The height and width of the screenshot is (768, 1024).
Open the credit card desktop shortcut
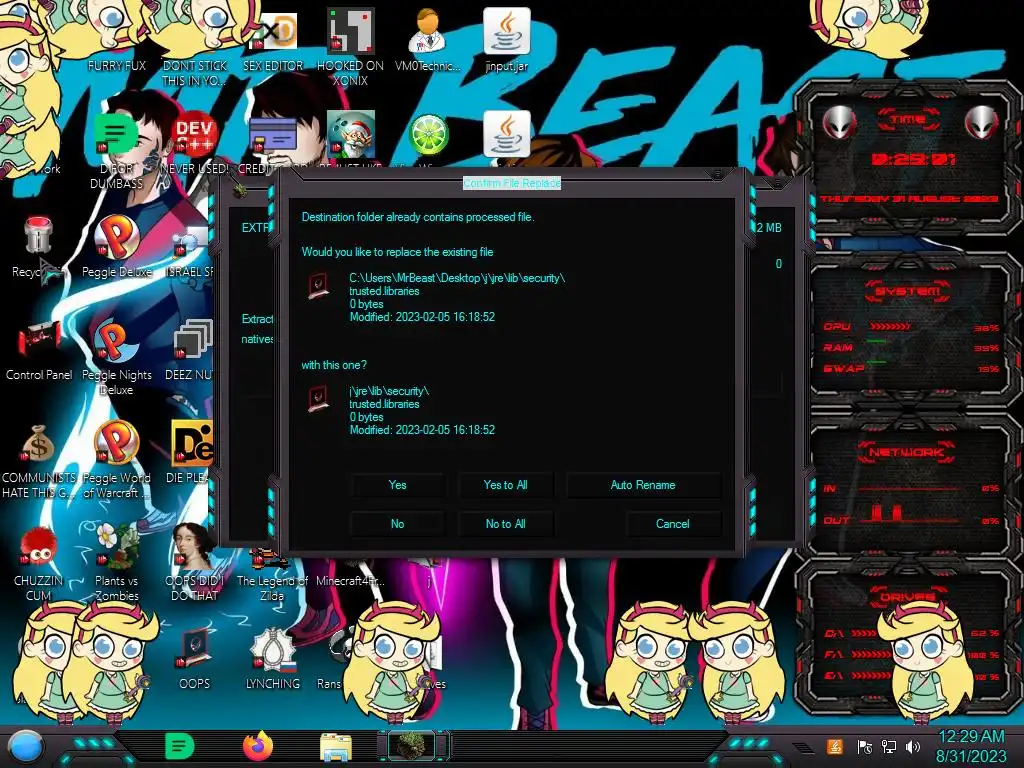[272, 135]
